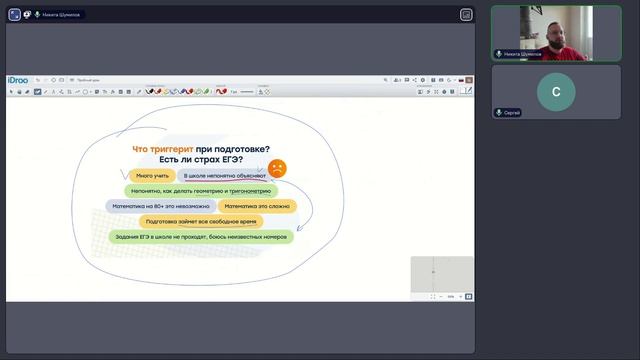This screenshot has width=640, height=360.
Task: Click the 'Много учить' yellow tag
Action: pos(152,176)
